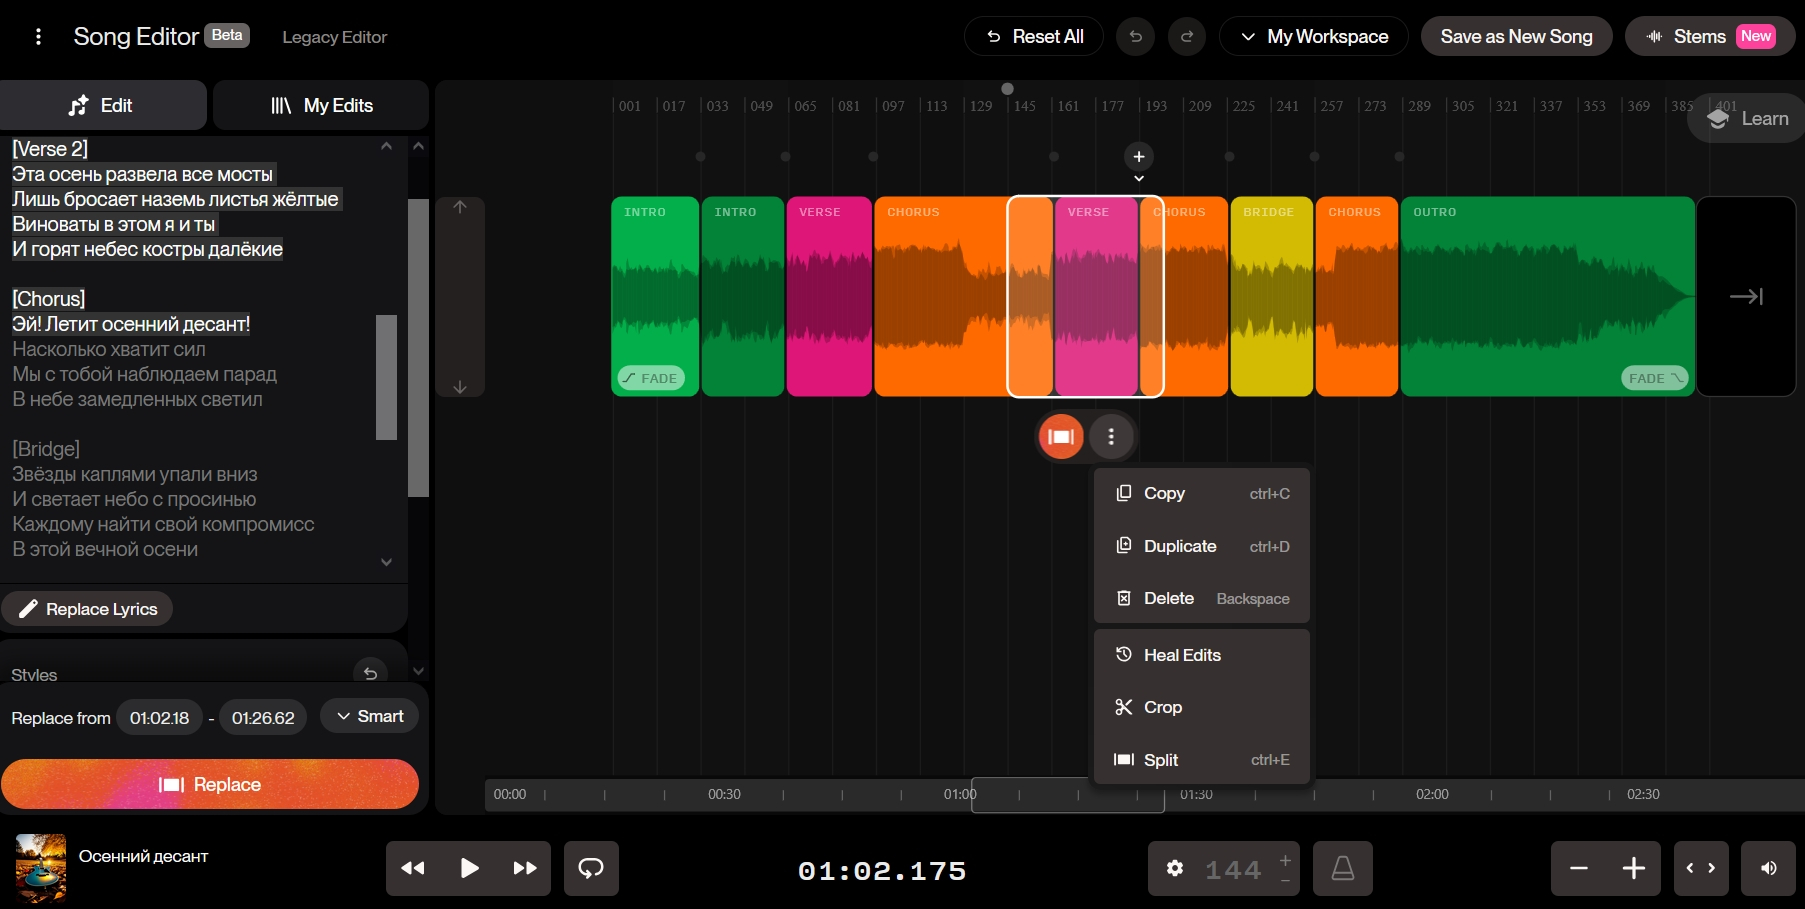Edit the replace start time 01:02.18
Screen dimensions: 1805x909
tap(159, 718)
